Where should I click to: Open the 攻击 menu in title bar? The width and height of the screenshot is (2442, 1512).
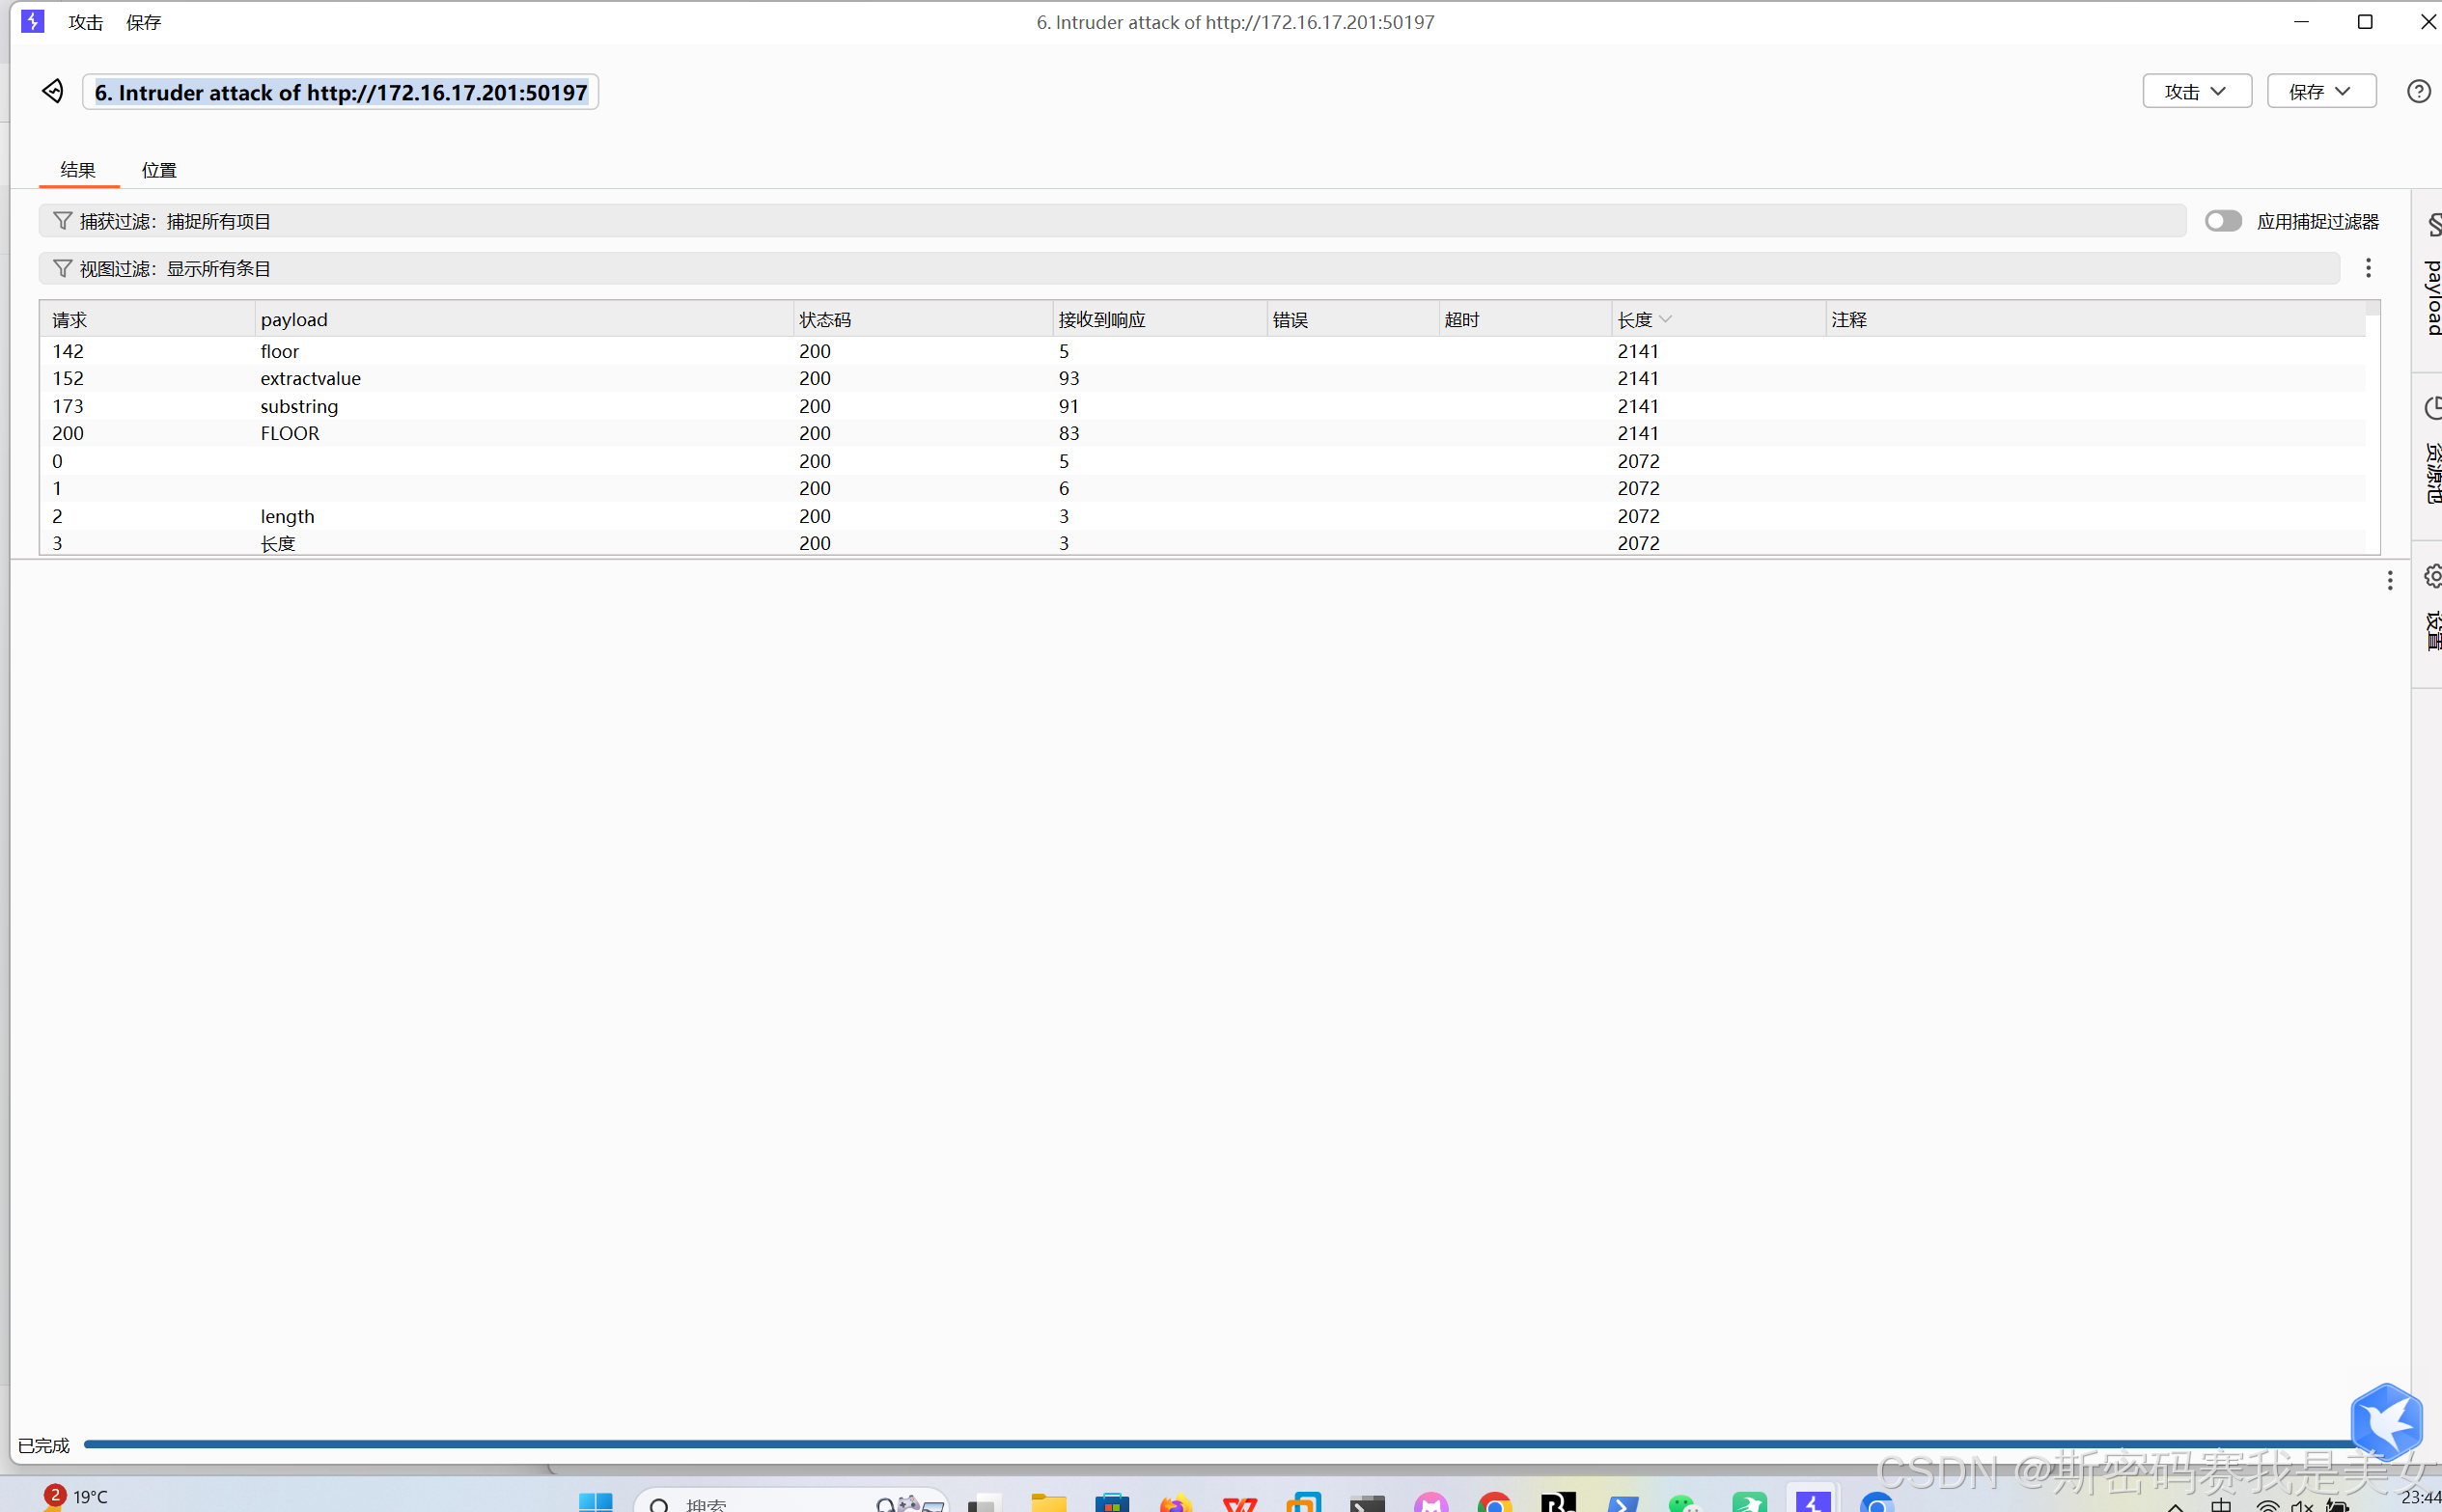point(85,22)
